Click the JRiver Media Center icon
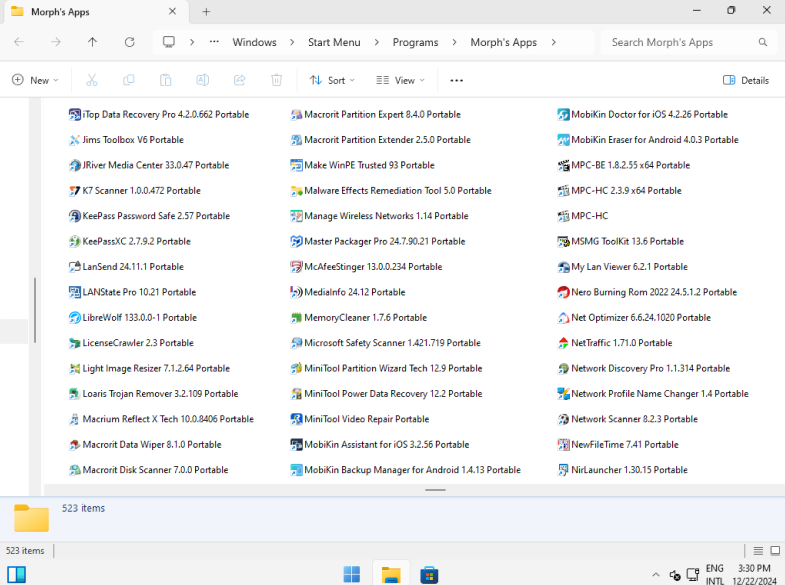This screenshot has height=585, width=785. pos(75,165)
